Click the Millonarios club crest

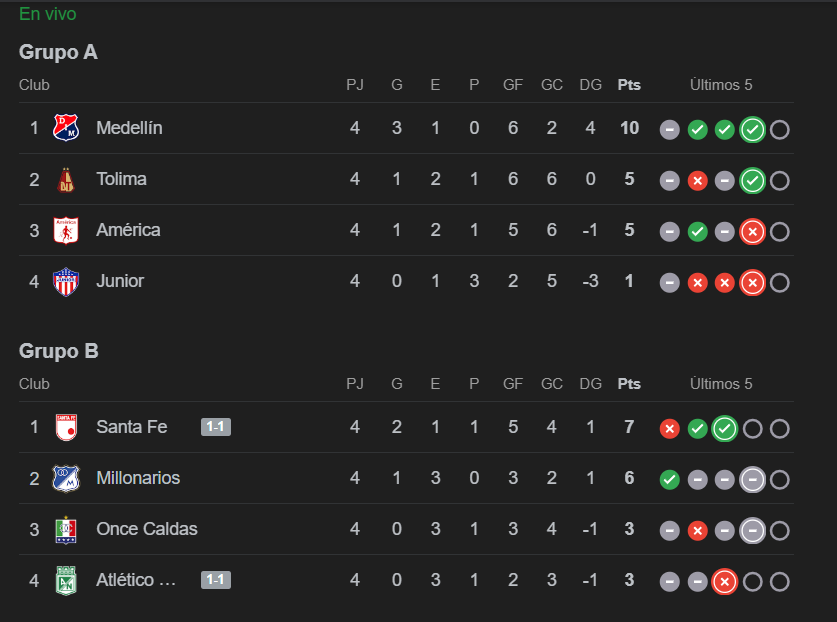(66, 478)
